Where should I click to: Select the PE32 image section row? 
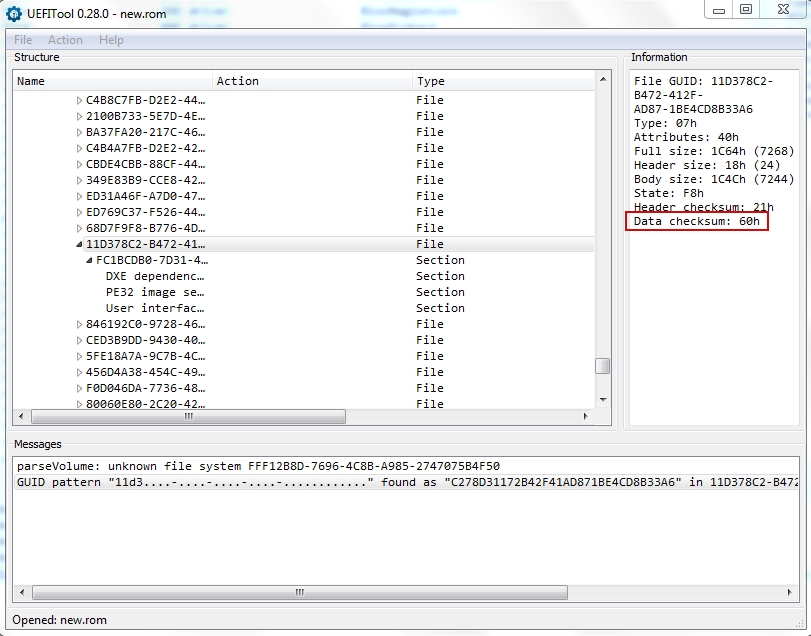304,292
